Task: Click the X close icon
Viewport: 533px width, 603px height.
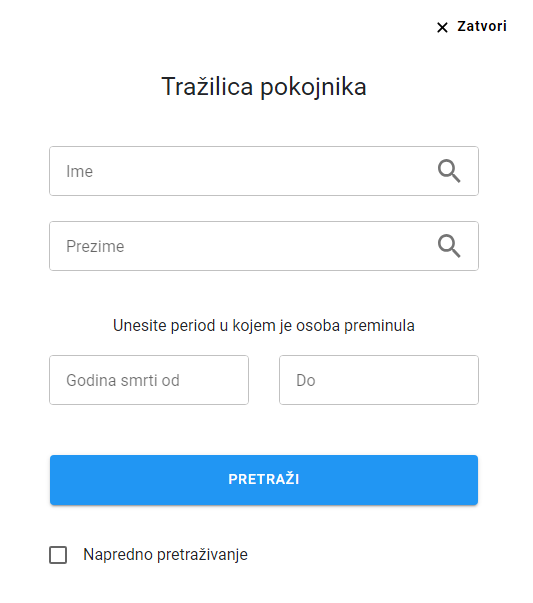Action: click(x=442, y=27)
